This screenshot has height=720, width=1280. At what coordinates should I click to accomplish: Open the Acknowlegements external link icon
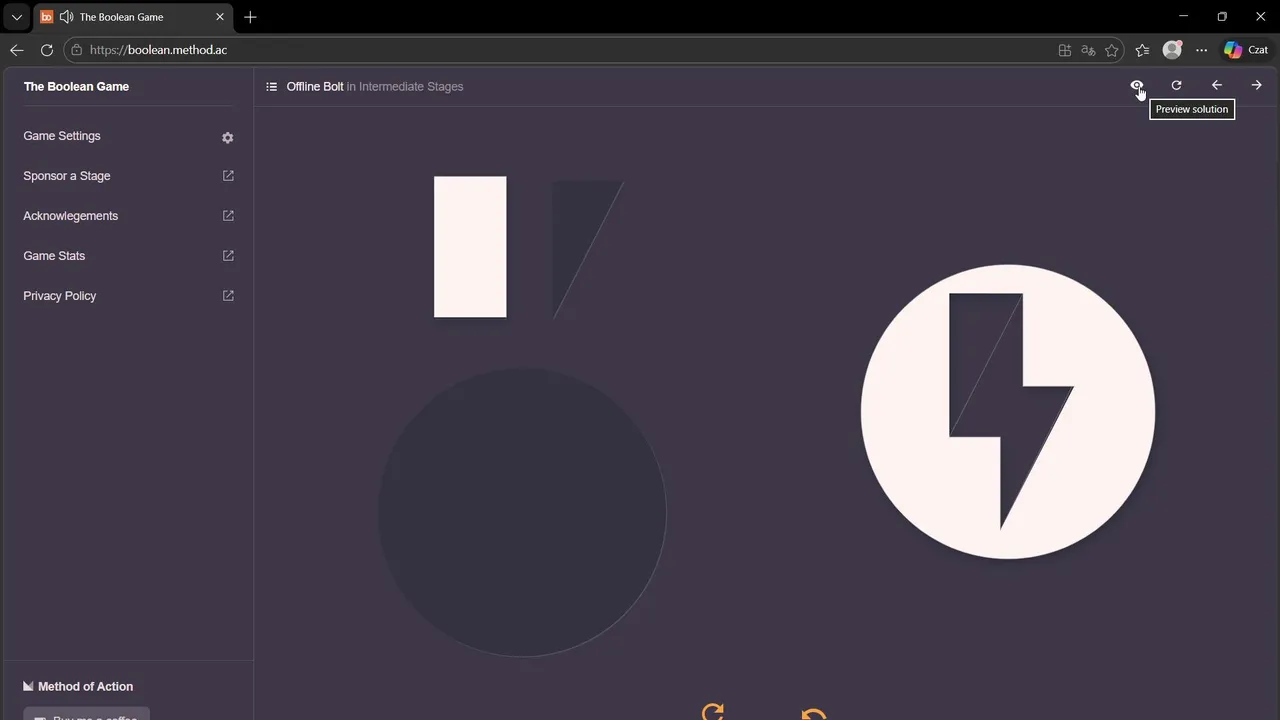[228, 216]
